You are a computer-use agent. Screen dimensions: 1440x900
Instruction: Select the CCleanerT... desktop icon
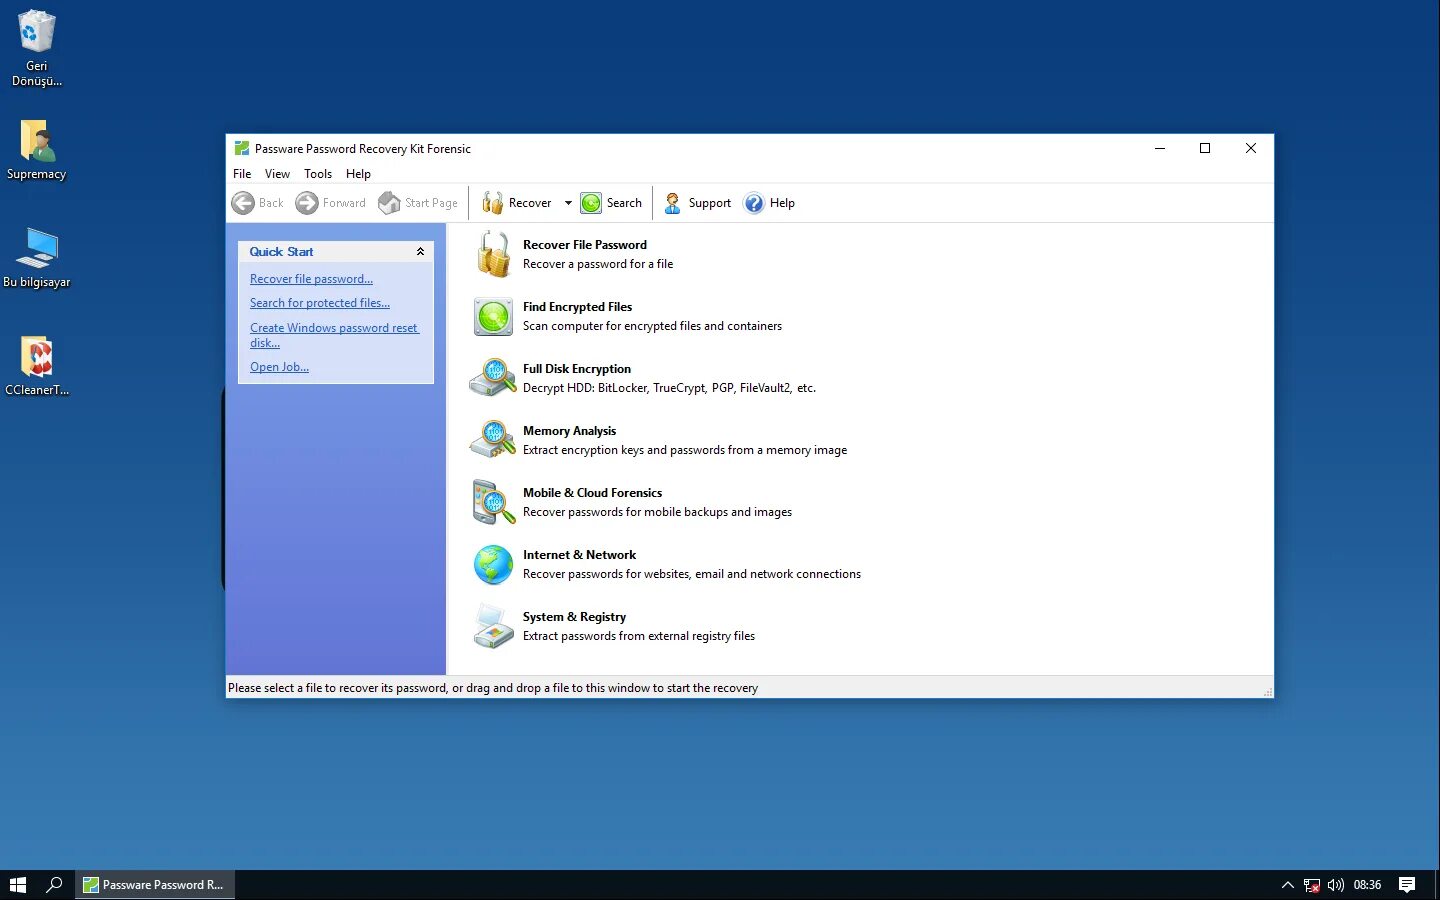pyautogui.click(x=37, y=367)
